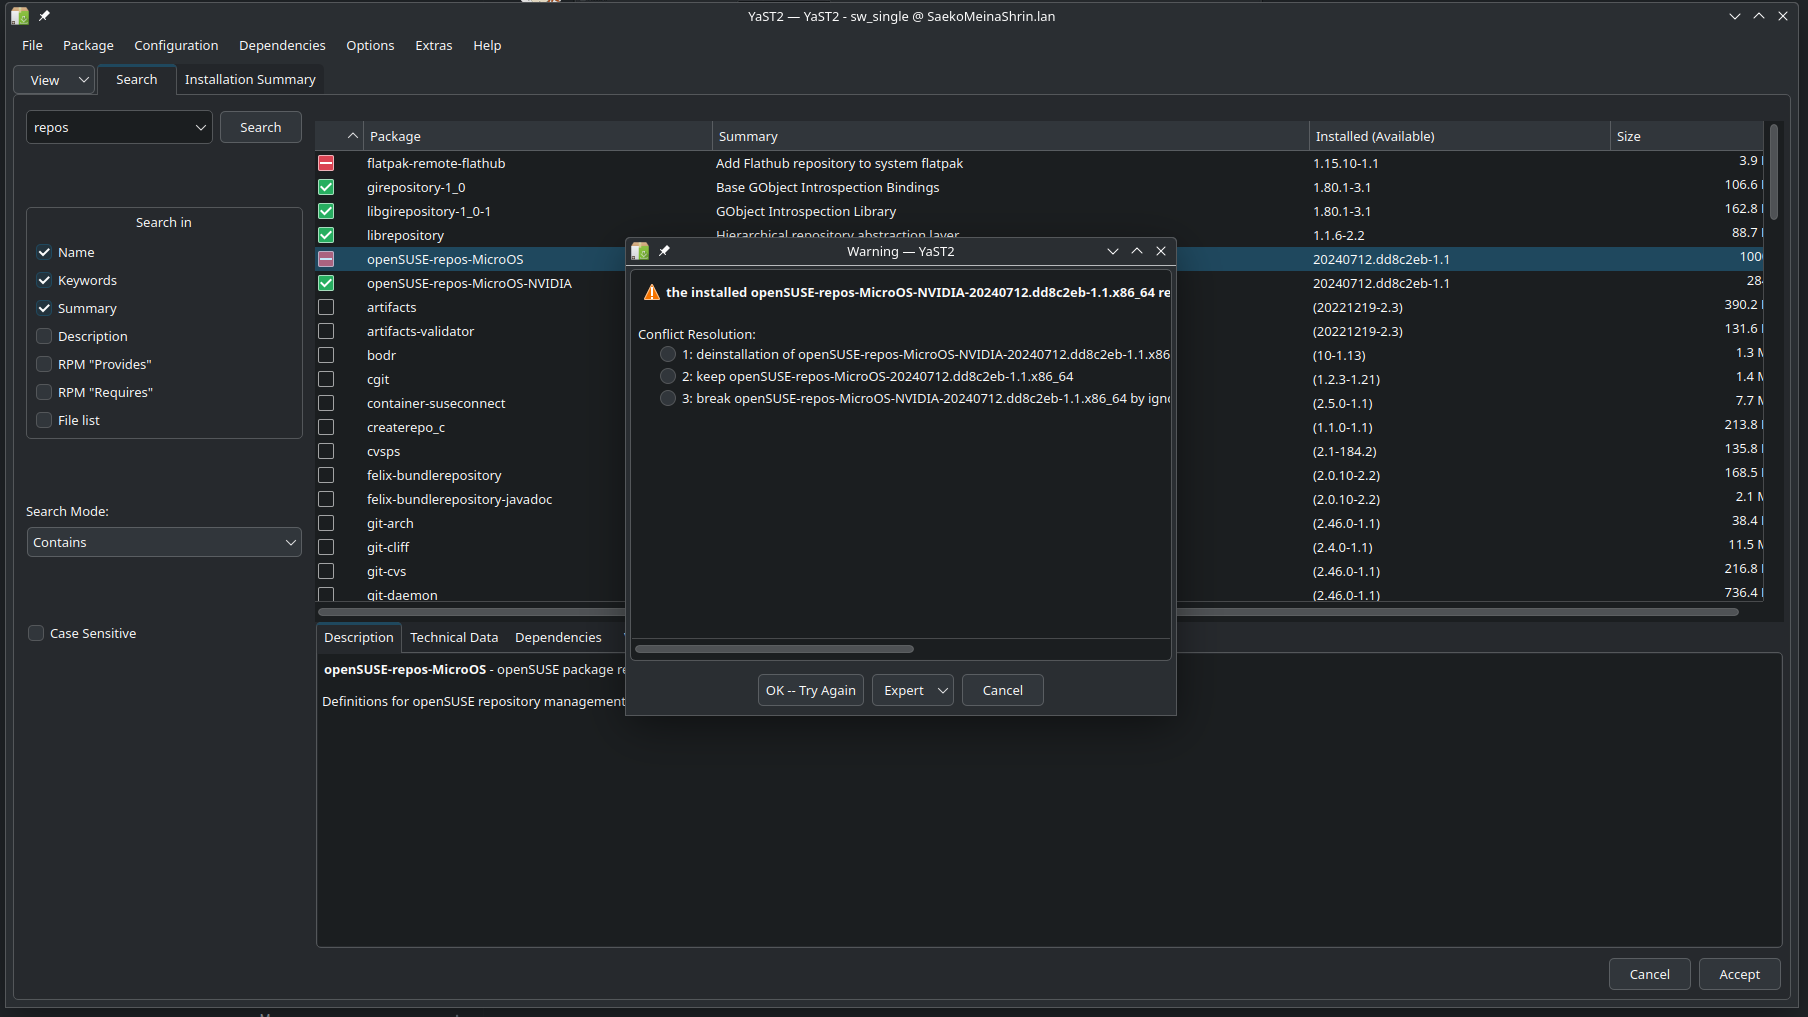Click the OK -- Try Again button

tap(810, 690)
